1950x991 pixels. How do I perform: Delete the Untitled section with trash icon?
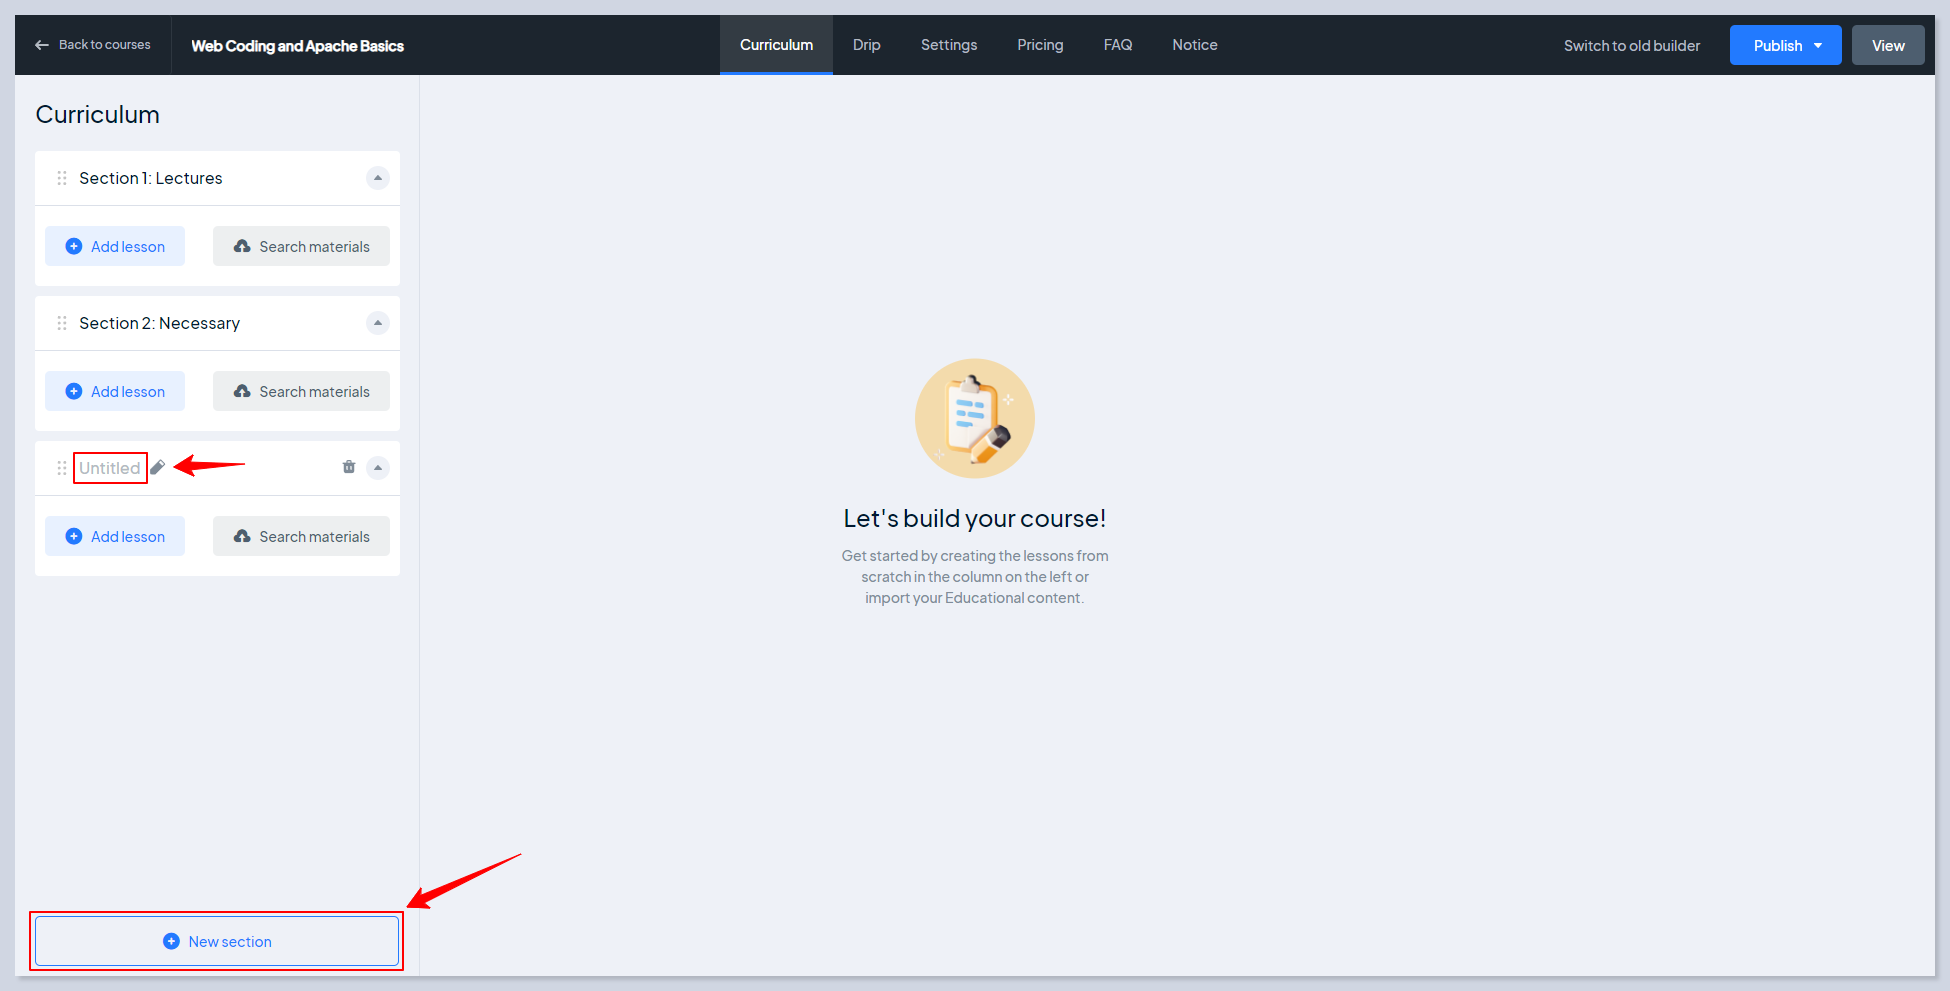[x=349, y=467]
